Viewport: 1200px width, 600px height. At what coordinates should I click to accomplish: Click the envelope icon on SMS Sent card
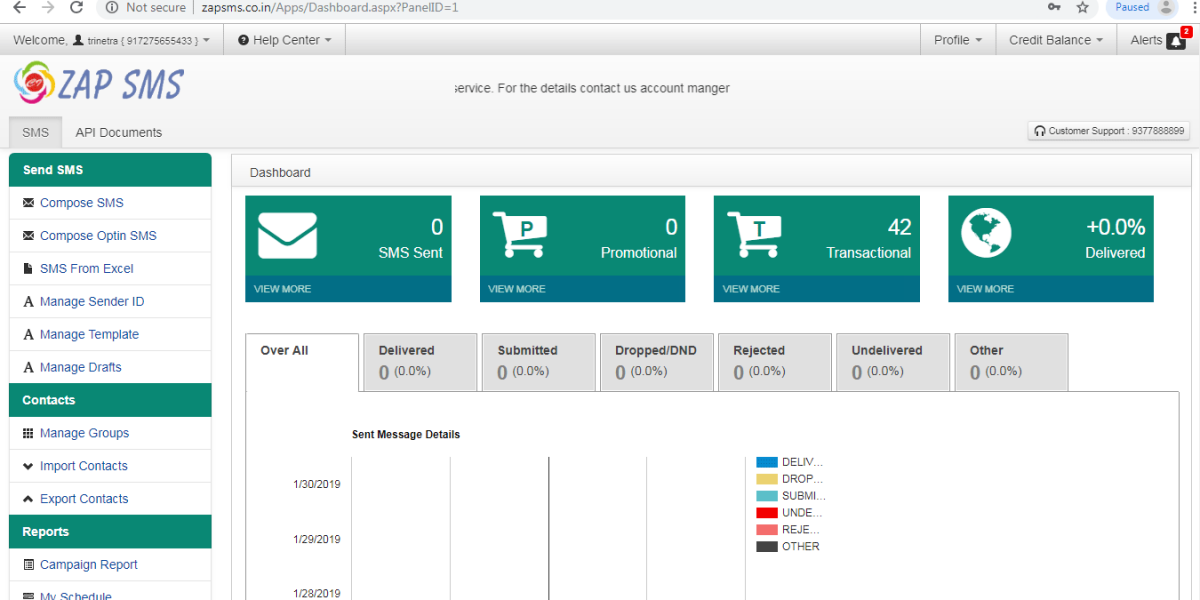pos(287,236)
